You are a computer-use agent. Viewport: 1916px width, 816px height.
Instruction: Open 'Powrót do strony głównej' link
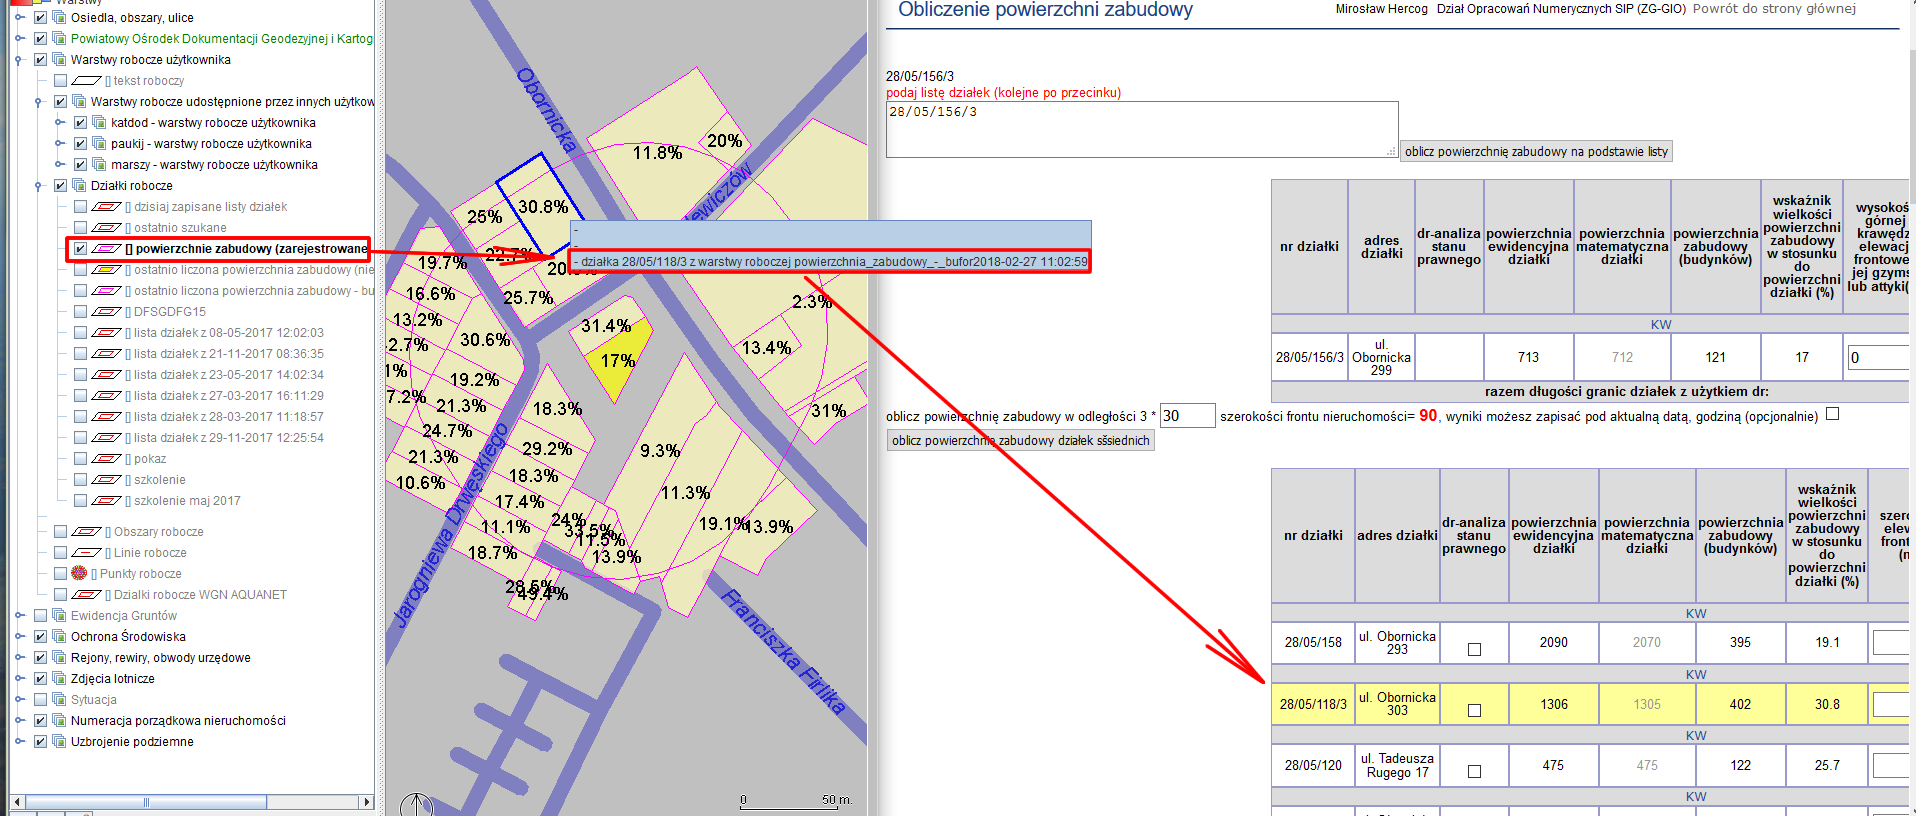(1774, 9)
